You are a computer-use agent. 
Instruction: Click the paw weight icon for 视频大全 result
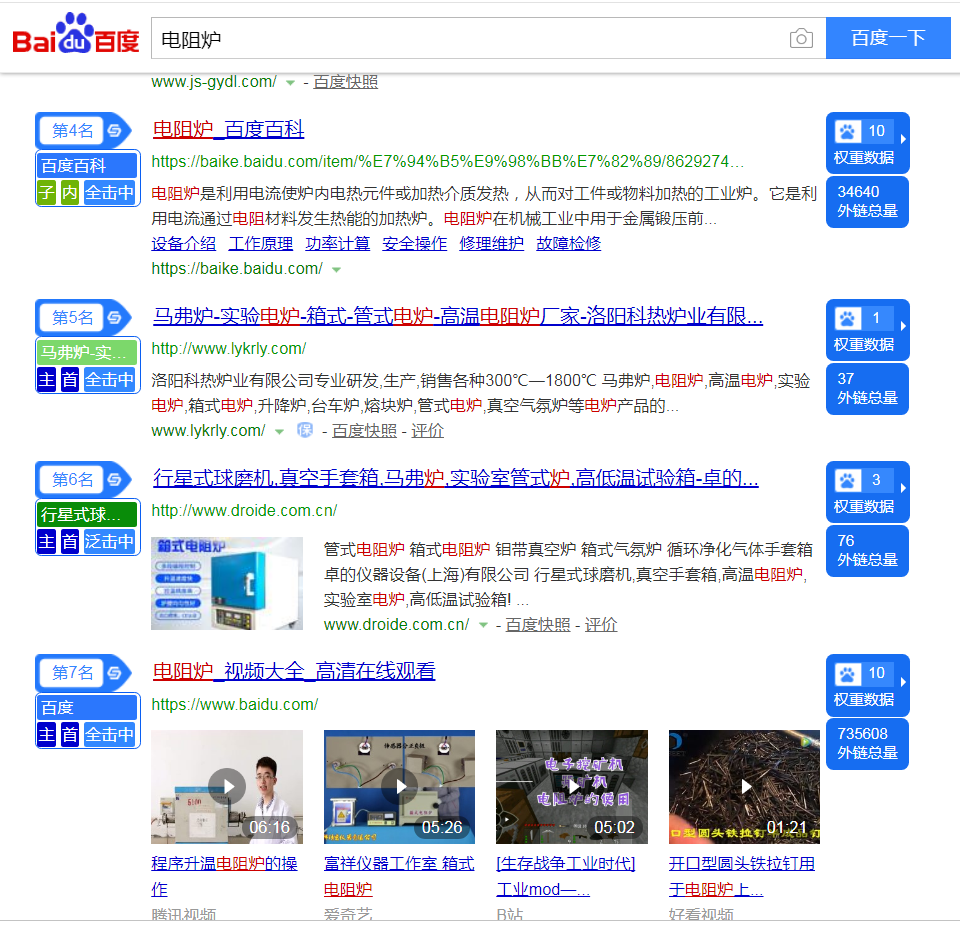point(847,674)
